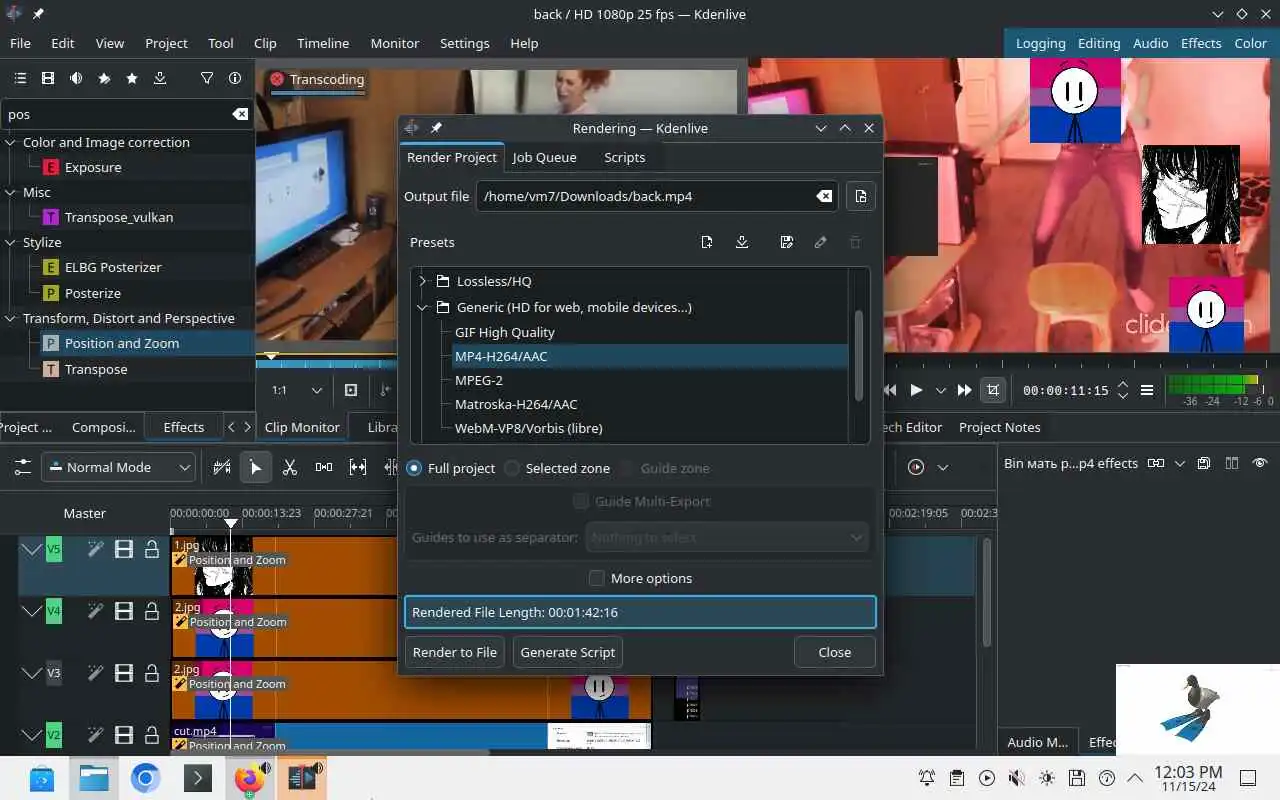Activate the Selection arrow tool

click(x=256, y=467)
